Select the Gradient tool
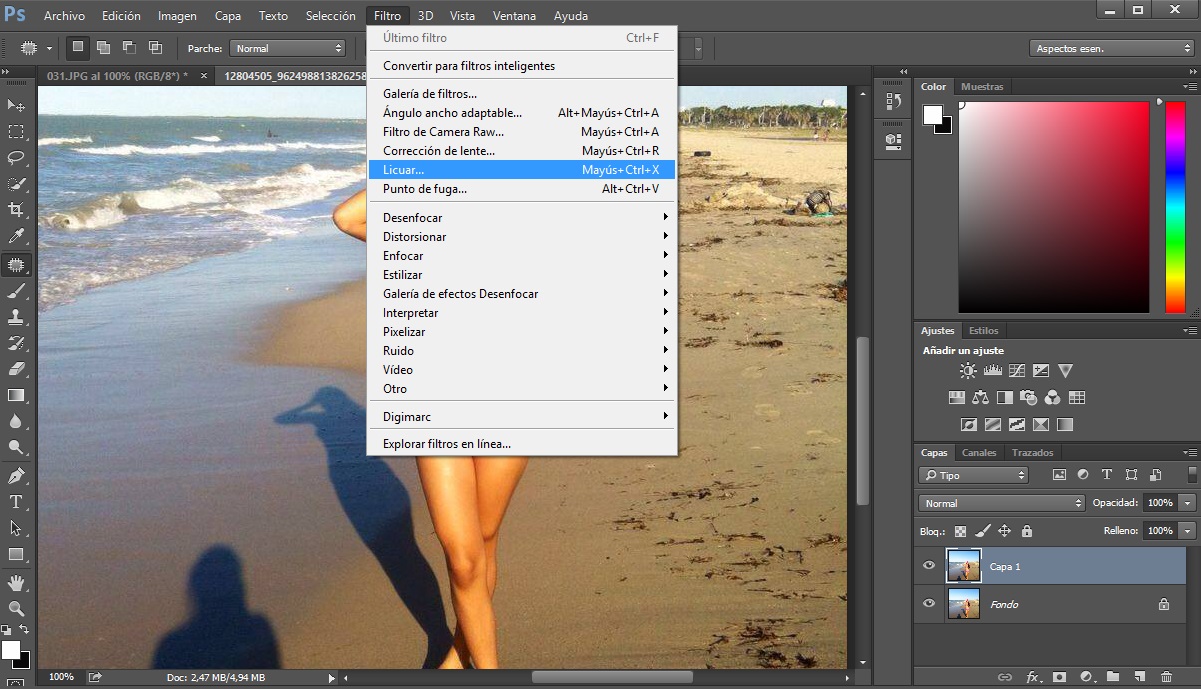The height and width of the screenshot is (689, 1201). [x=16, y=396]
